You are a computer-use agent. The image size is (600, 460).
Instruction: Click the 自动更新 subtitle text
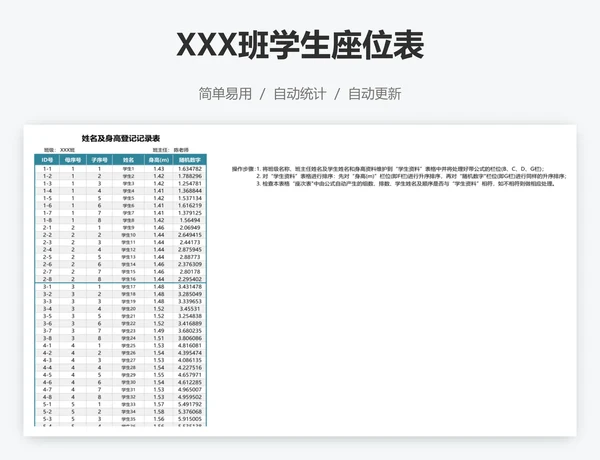pyautogui.click(x=374, y=94)
